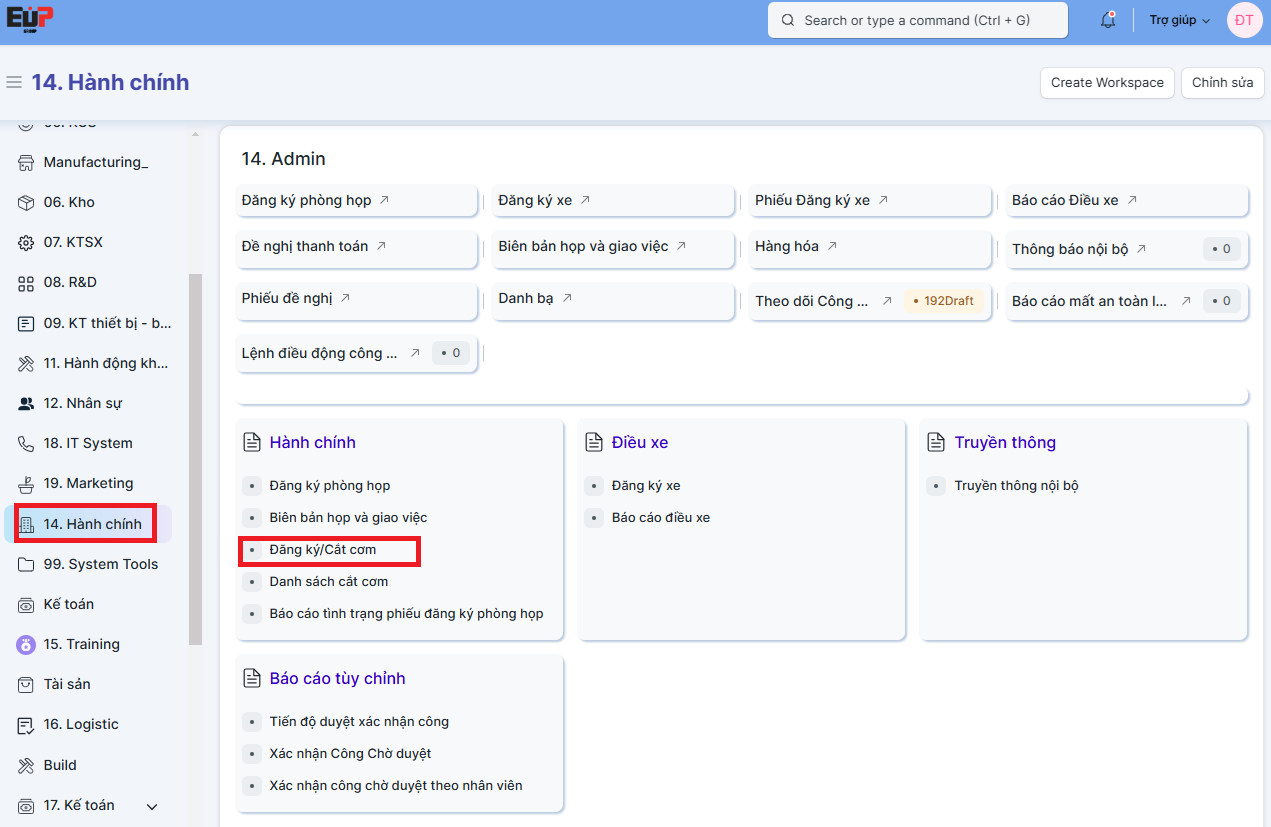The width and height of the screenshot is (1271, 827).
Task: Open the ĐT user avatar menu
Action: pyautogui.click(x=1244, y=20)
